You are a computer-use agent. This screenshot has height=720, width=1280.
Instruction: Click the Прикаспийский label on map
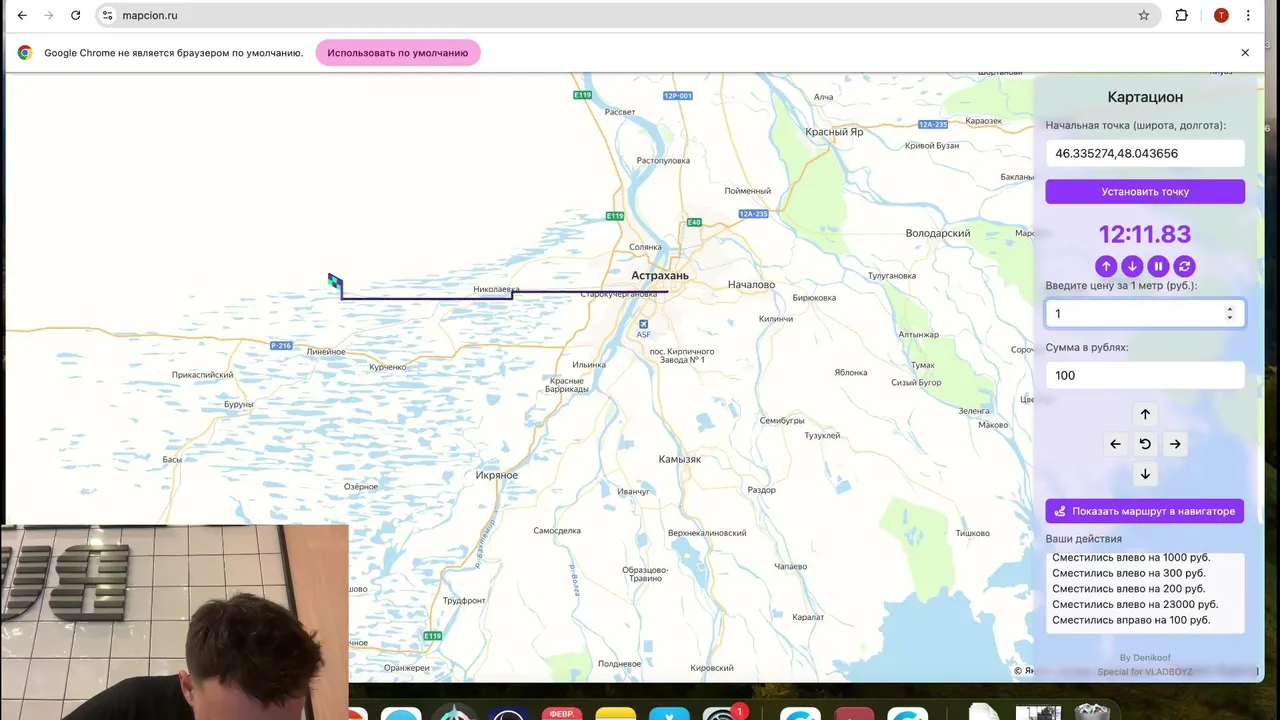pyautogui.click(x=203, y=375)
